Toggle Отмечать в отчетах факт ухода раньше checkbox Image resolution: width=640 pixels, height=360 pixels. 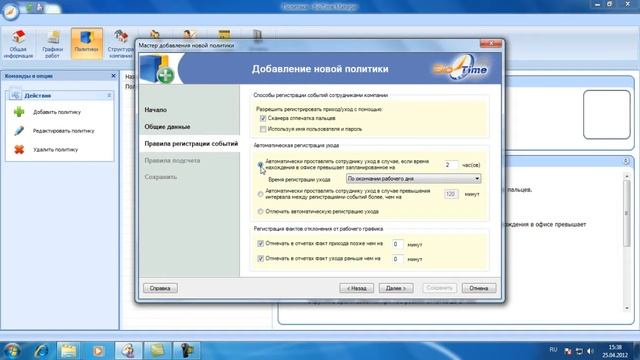260,259
